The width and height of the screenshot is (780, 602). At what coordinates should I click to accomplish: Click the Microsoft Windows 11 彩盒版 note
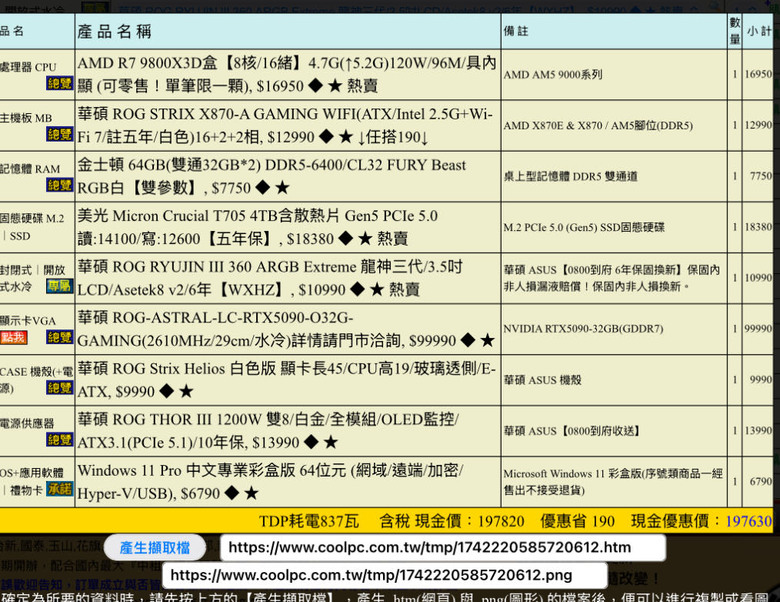coord(613,482)
